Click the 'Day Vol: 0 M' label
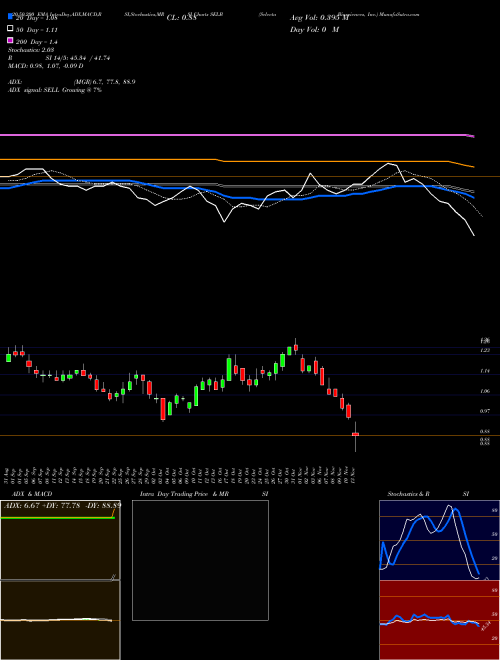 (x=314, y=29)
